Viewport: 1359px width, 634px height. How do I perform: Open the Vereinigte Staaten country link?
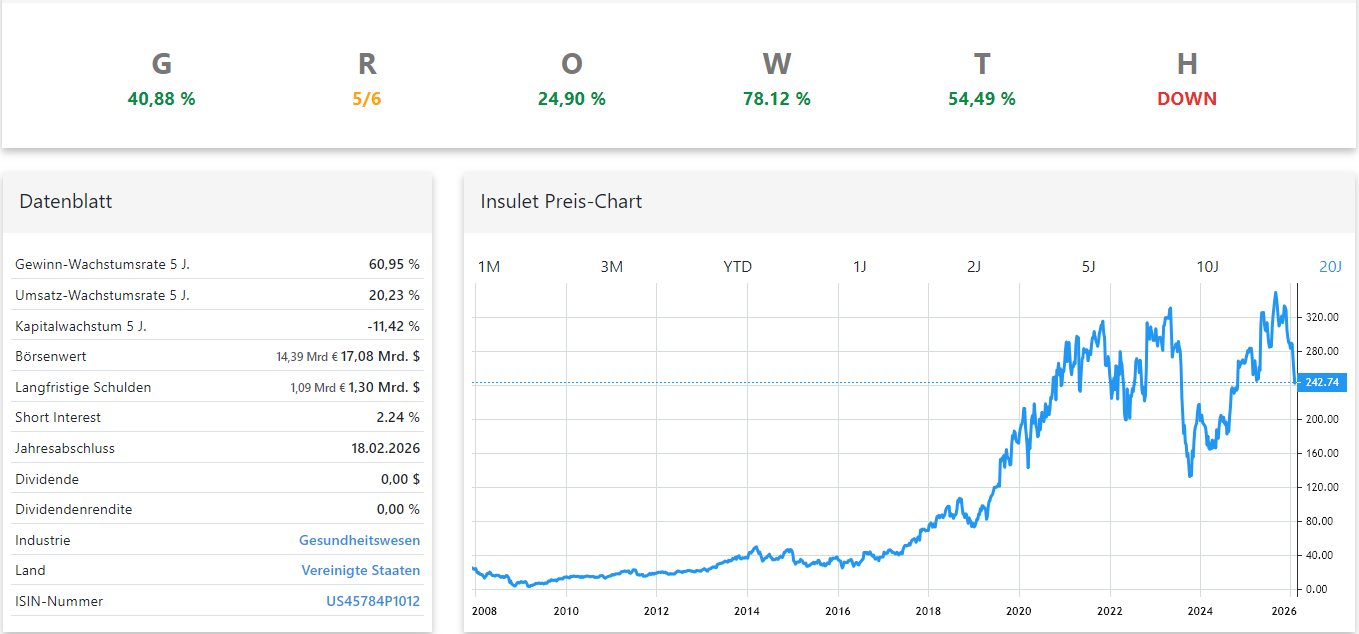pos(360,570)
